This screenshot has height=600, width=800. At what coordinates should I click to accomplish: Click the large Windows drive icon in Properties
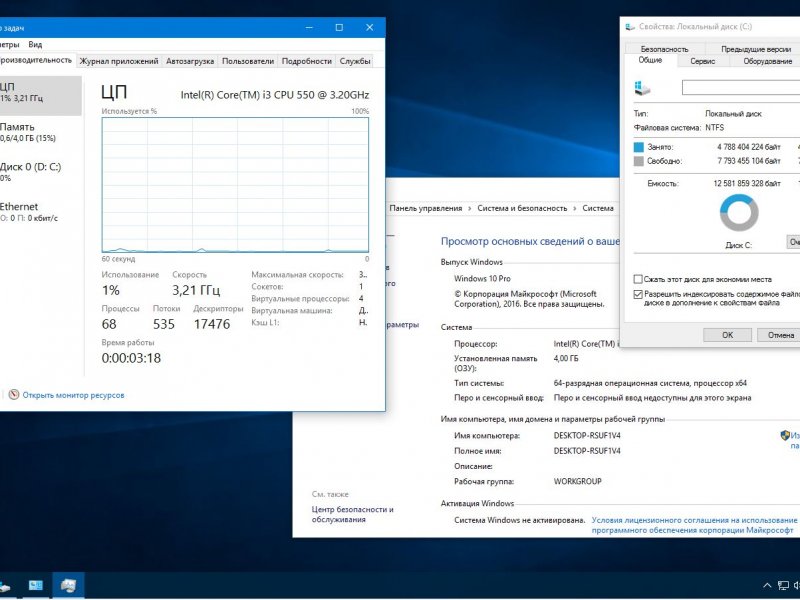(x=642, y=88)
